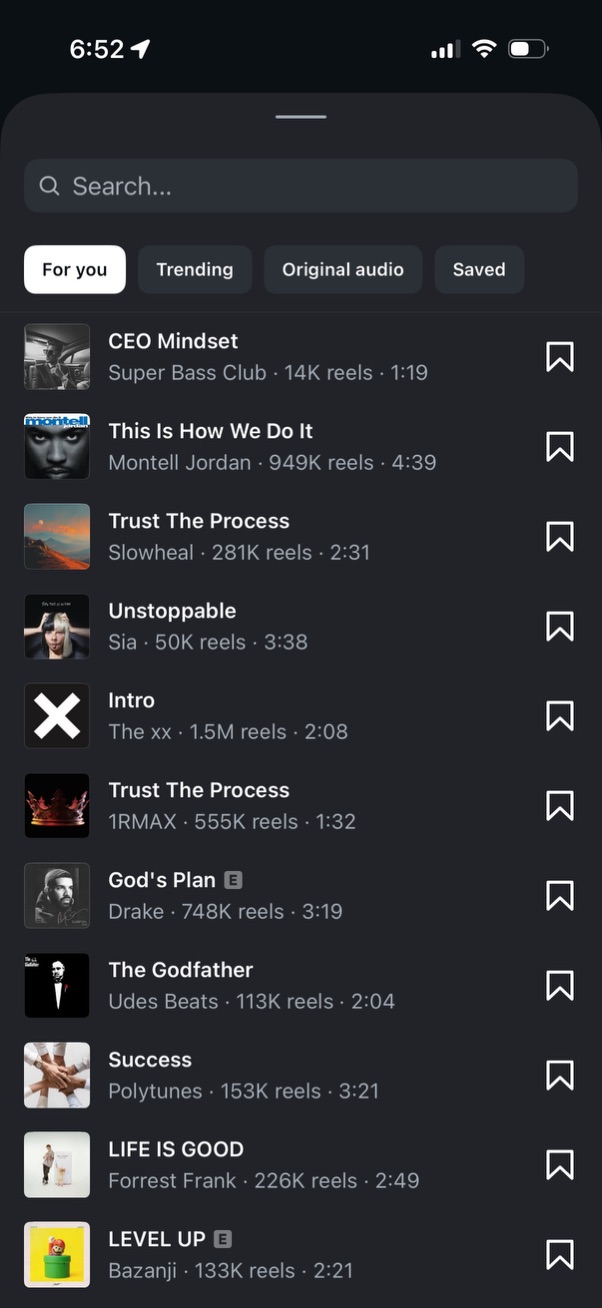
Task: Save "CEO Mindset" using its bookmark icon
Action: 559,356
